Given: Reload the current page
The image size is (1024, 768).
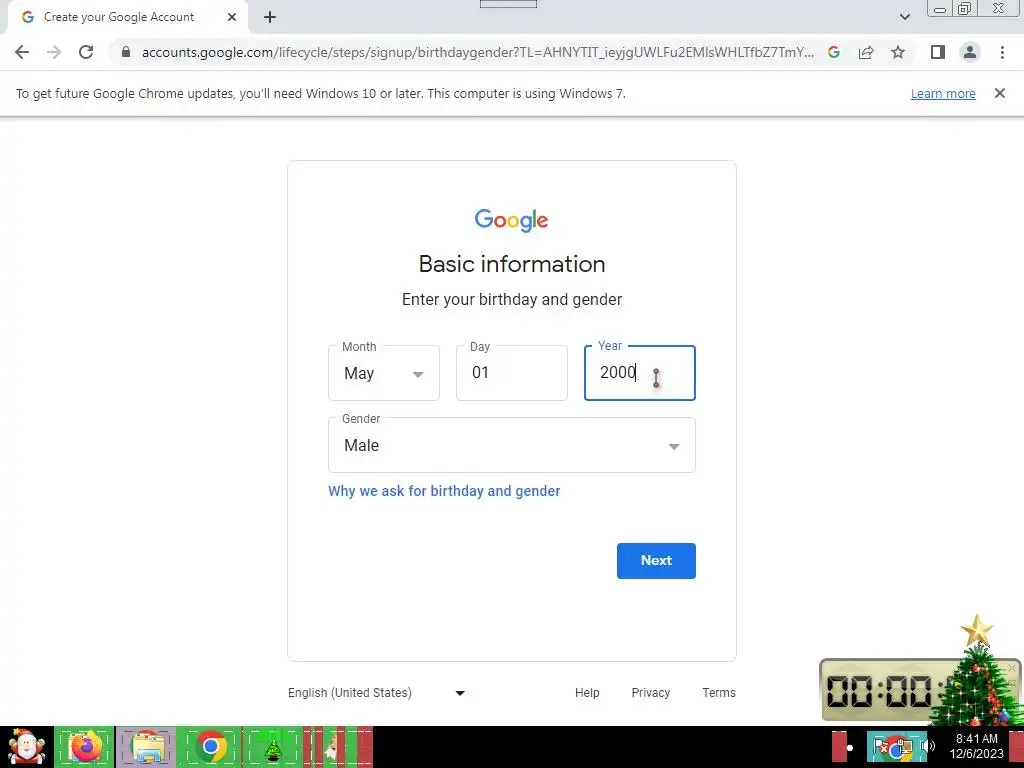Looking at the screenshot, I should tap(86, 52).
